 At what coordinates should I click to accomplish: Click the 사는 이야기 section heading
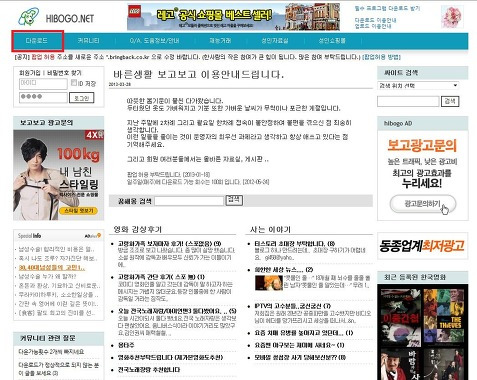pyautogui.click(x=270, y=229)
